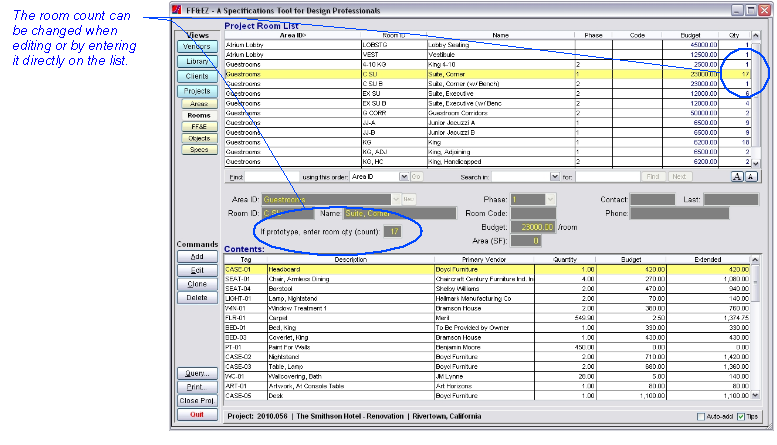
Task: Click the Delete command button
Action: [x=197, y=298]
